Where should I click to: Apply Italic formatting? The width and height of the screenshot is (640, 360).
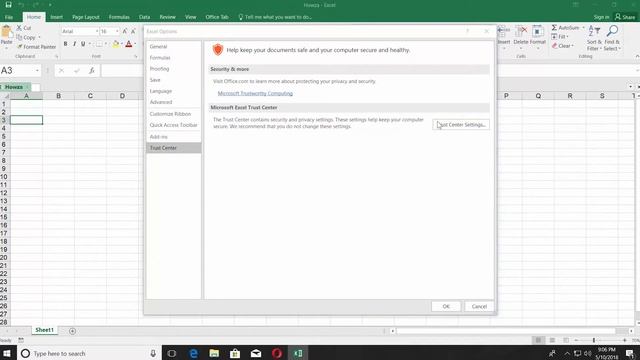(74, 44)
